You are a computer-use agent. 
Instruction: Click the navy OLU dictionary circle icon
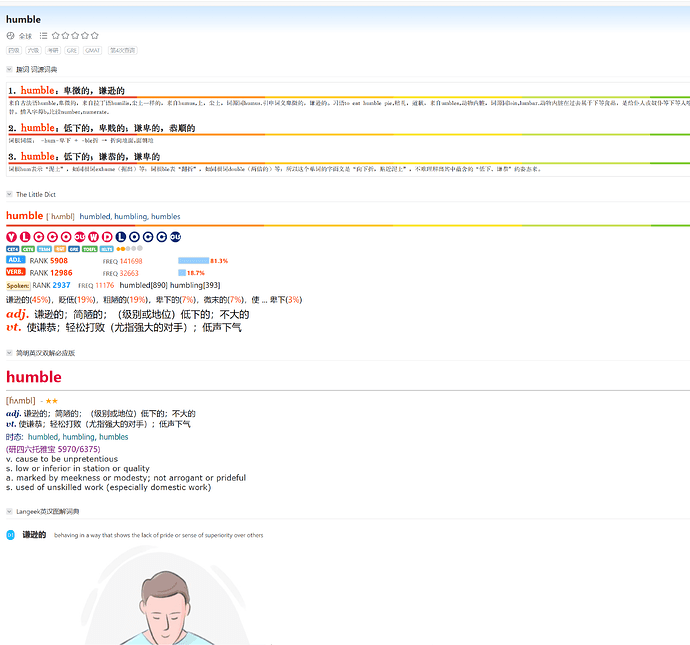[175, 237]
